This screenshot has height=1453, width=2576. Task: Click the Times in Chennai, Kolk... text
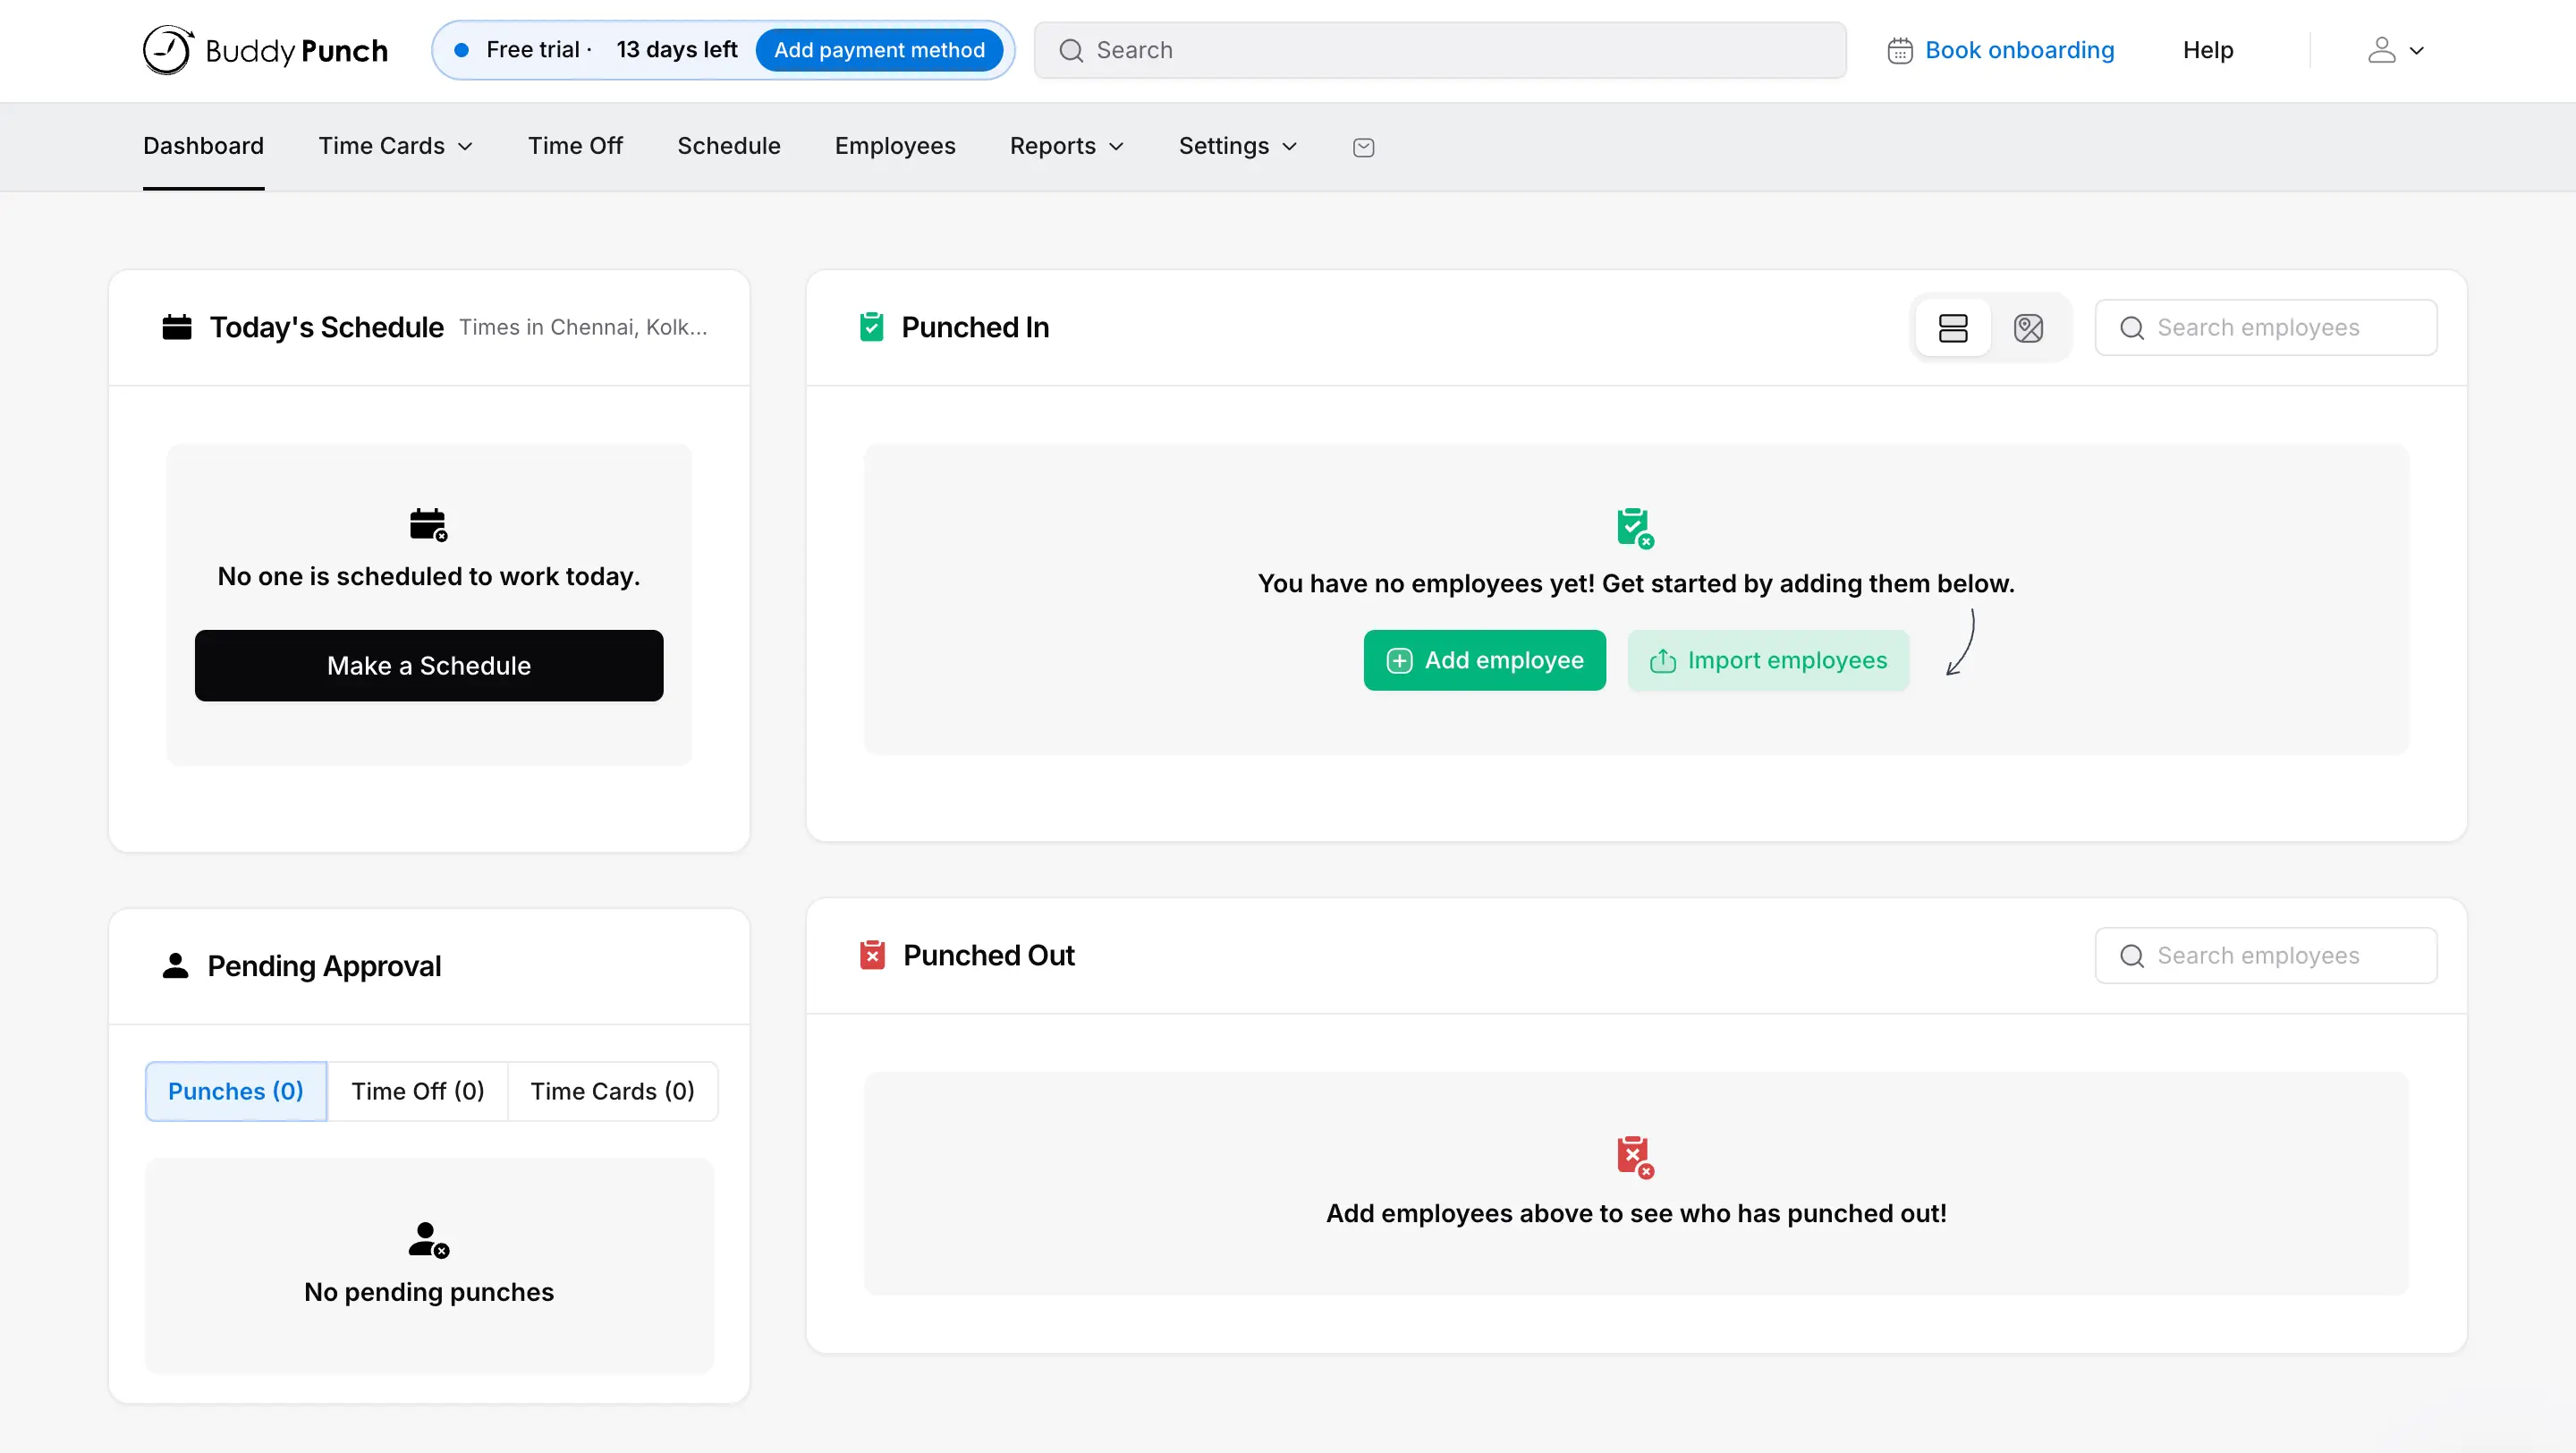tap(583, 327)
